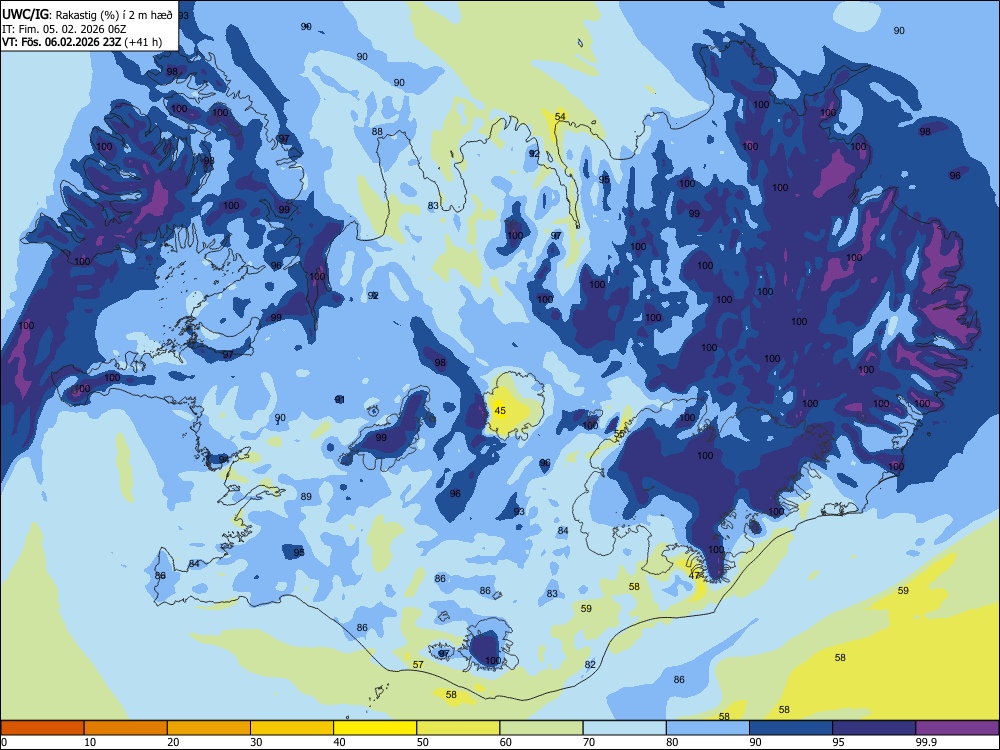Choose the 30–40 amber legend swatch

coord(292,728)
